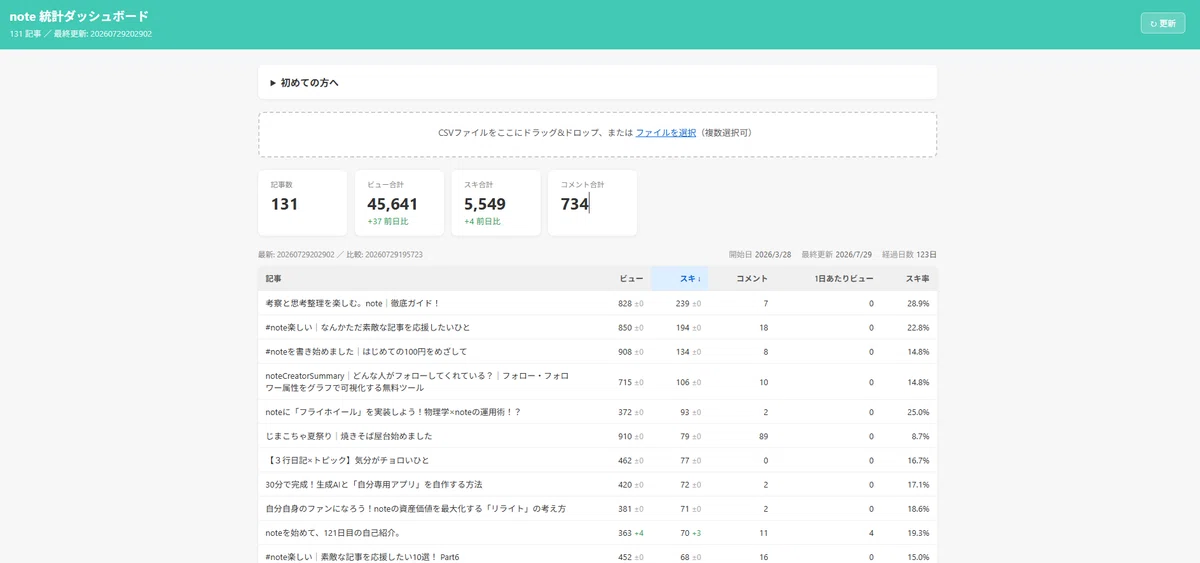Viewport: 1200px width, 563px height.
Task: Click view count 372 for フライホイール row
Action: coord(625,412)
